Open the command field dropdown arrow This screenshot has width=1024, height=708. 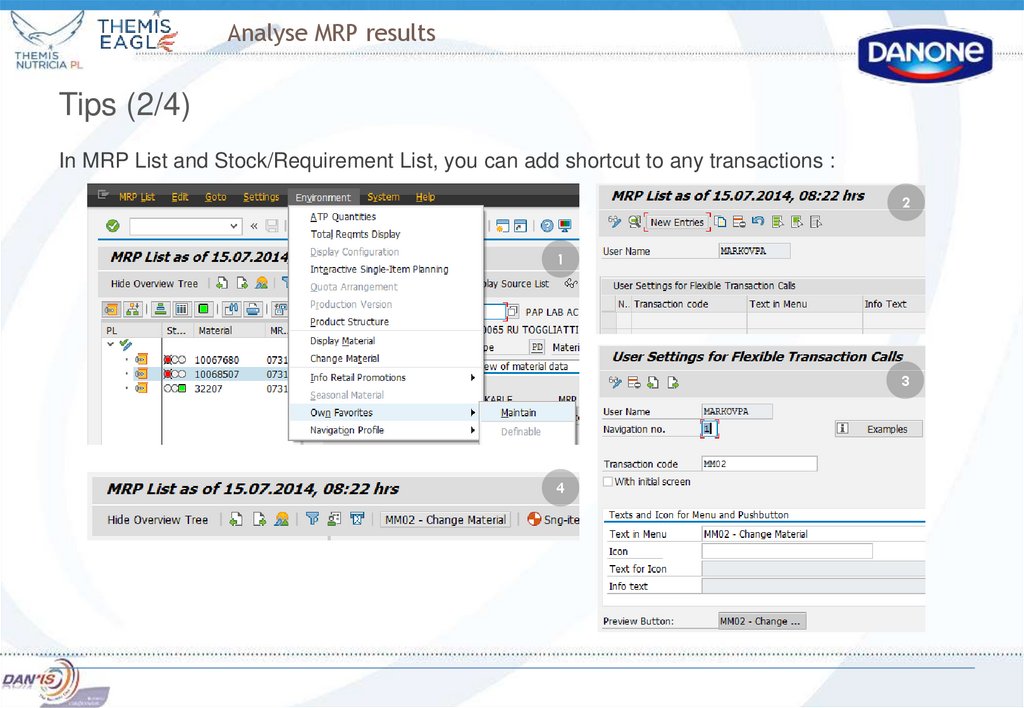(232, 225)
